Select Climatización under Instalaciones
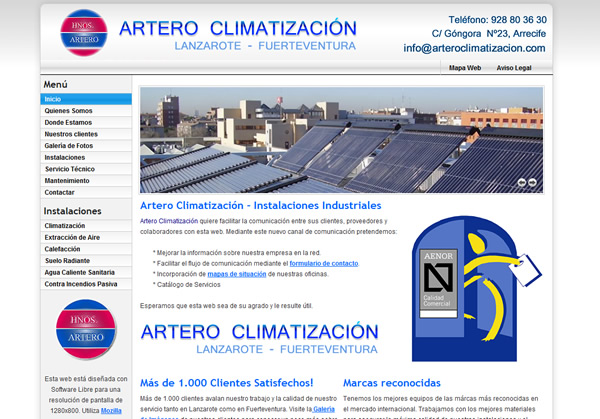This screenshot has width=600, height=419. 86,226
